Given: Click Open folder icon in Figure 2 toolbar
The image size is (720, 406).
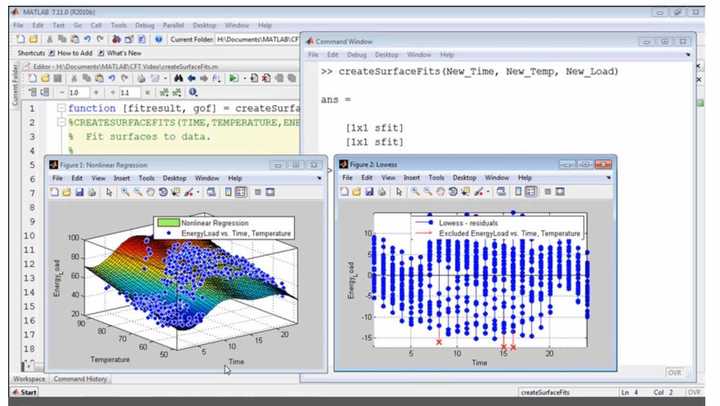Looking at the screenshot, I should [357, 192].
